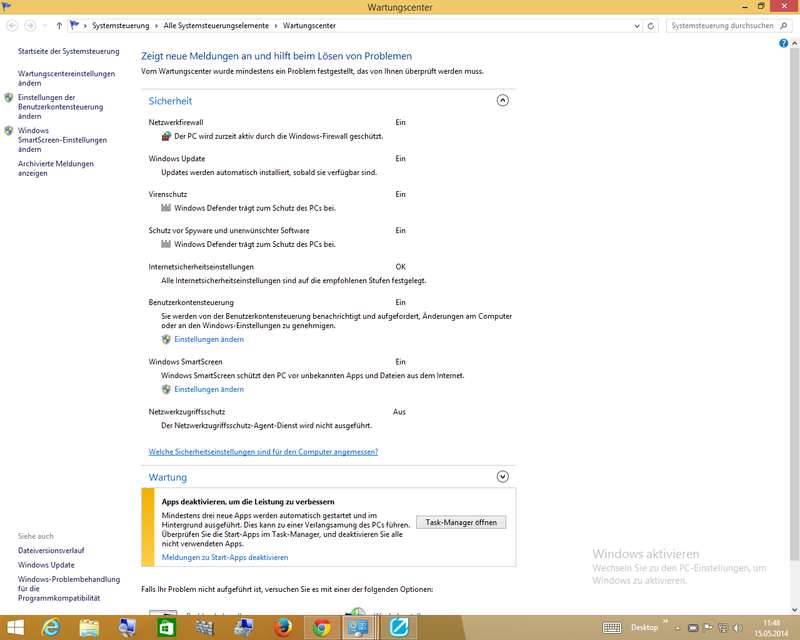The width and height of the screenshot is (800, 640).
Task: Click the Windows Start button
Action: tap(15, 627)
